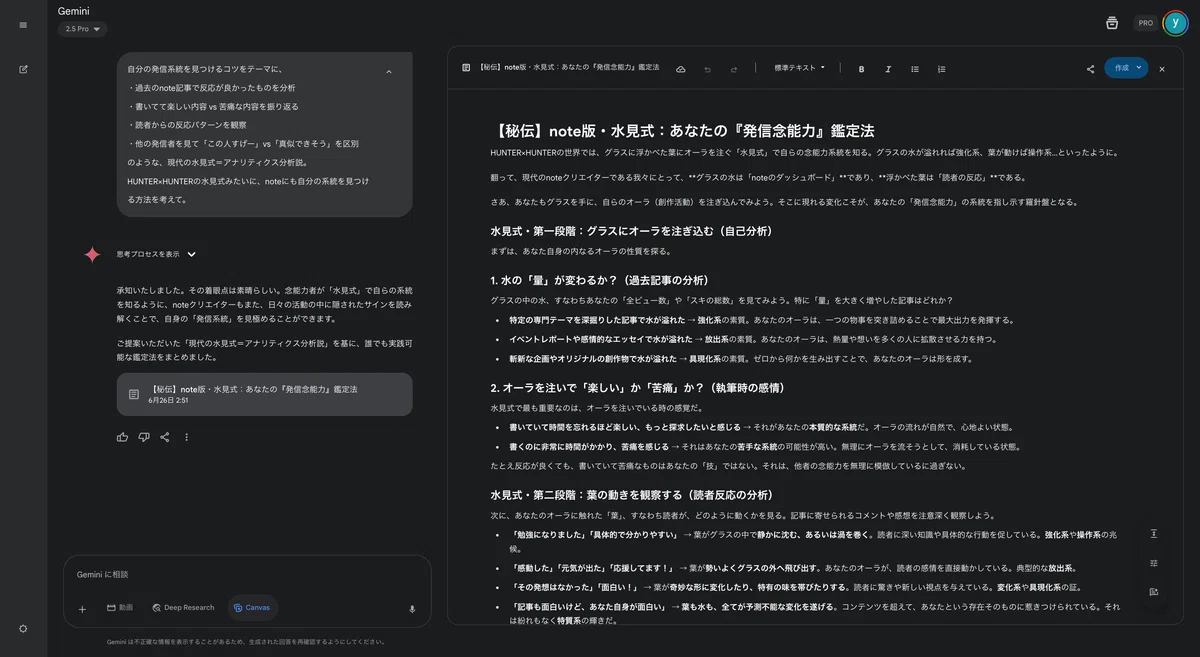Click the cloud save status icon
Image resolution: width=1200 pixels, height=657 pixels.
tap(681, 69)
